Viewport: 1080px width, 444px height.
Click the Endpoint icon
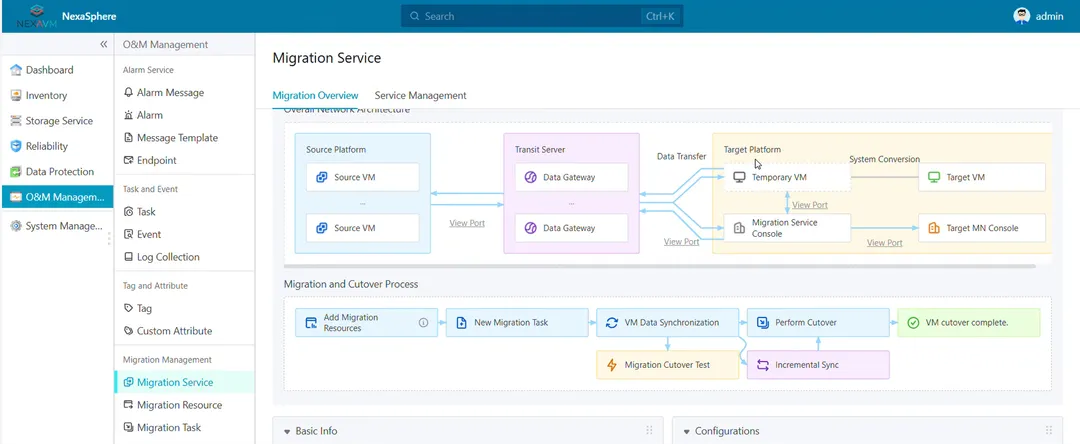tap(128, 160)
